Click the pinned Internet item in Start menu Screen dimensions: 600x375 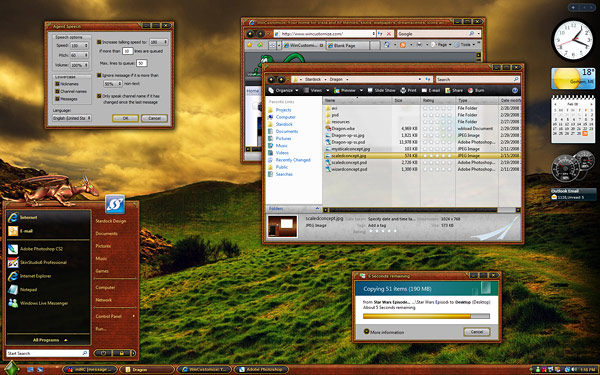(23, 217)
